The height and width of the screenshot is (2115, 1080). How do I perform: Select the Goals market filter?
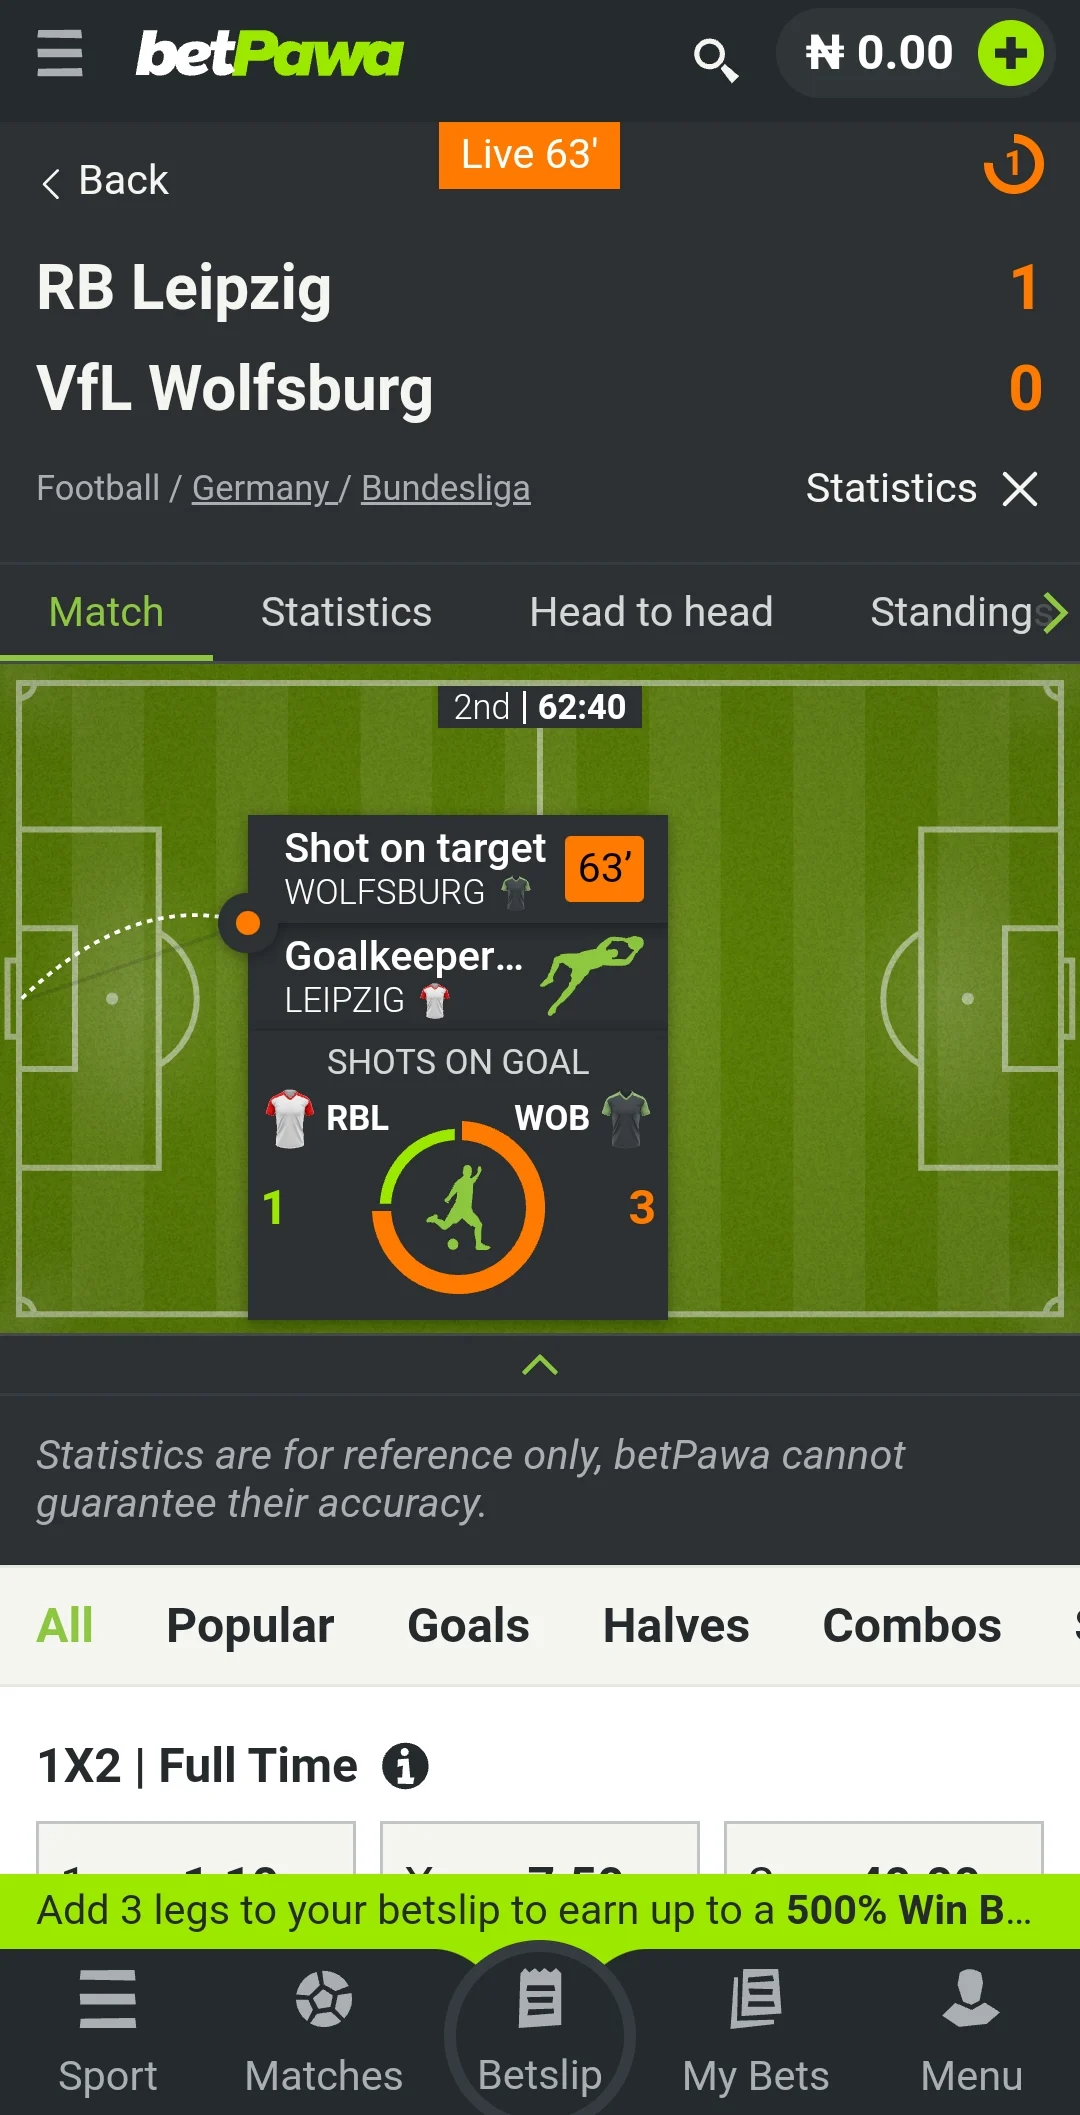pos(467,1626)
